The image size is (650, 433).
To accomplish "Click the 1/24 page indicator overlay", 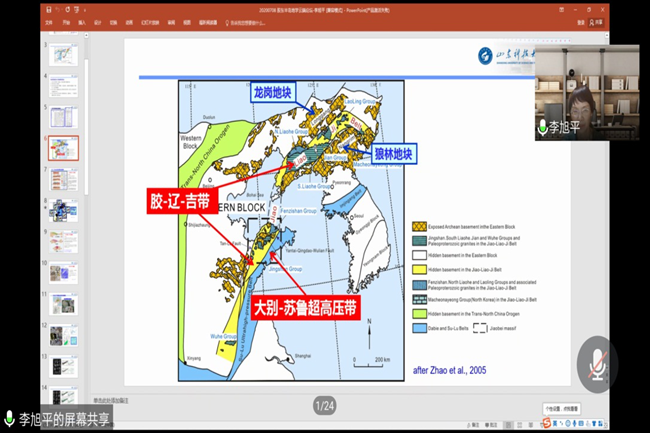I will click(x=326, y=405).
